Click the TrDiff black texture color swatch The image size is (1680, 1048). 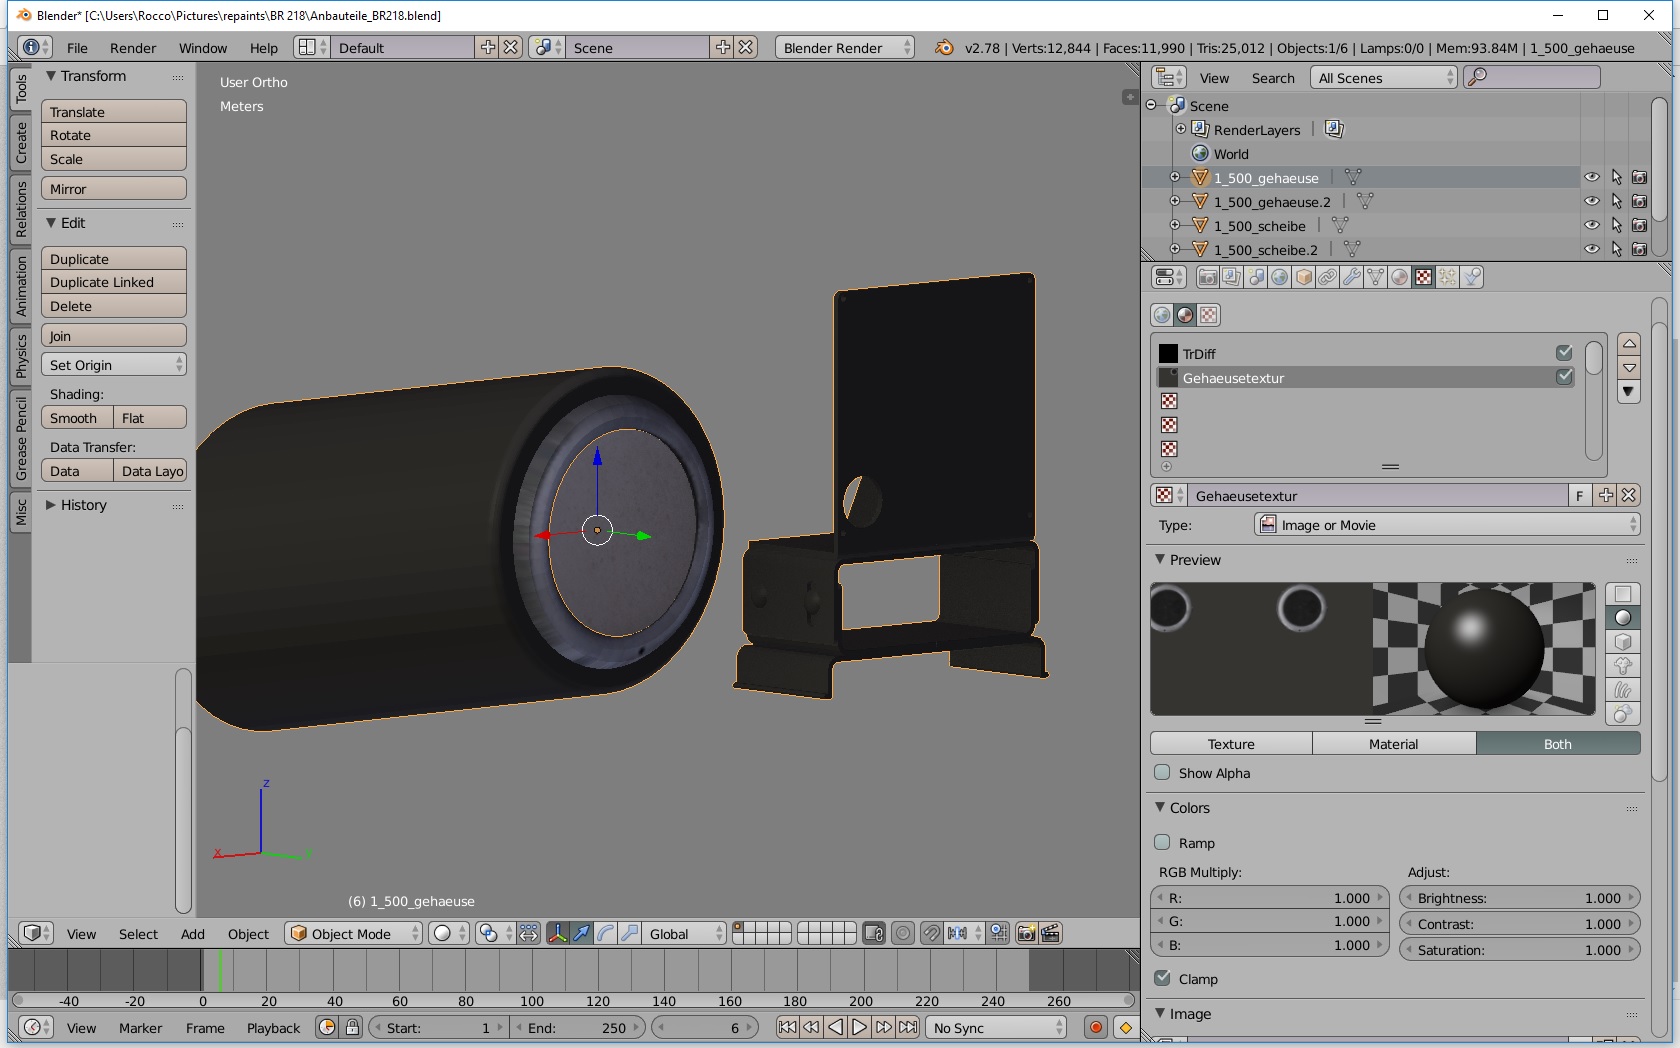tap(1168, 354)
